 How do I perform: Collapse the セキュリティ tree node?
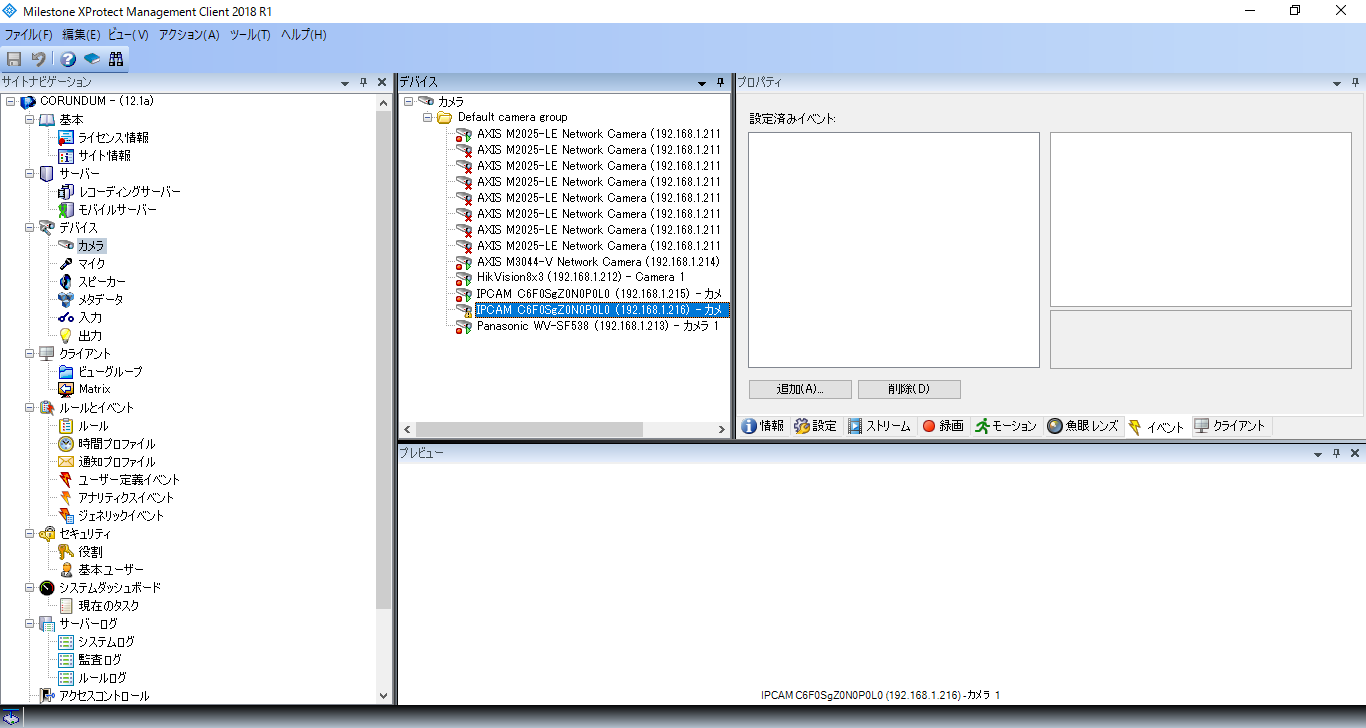(x=30, y=534)
